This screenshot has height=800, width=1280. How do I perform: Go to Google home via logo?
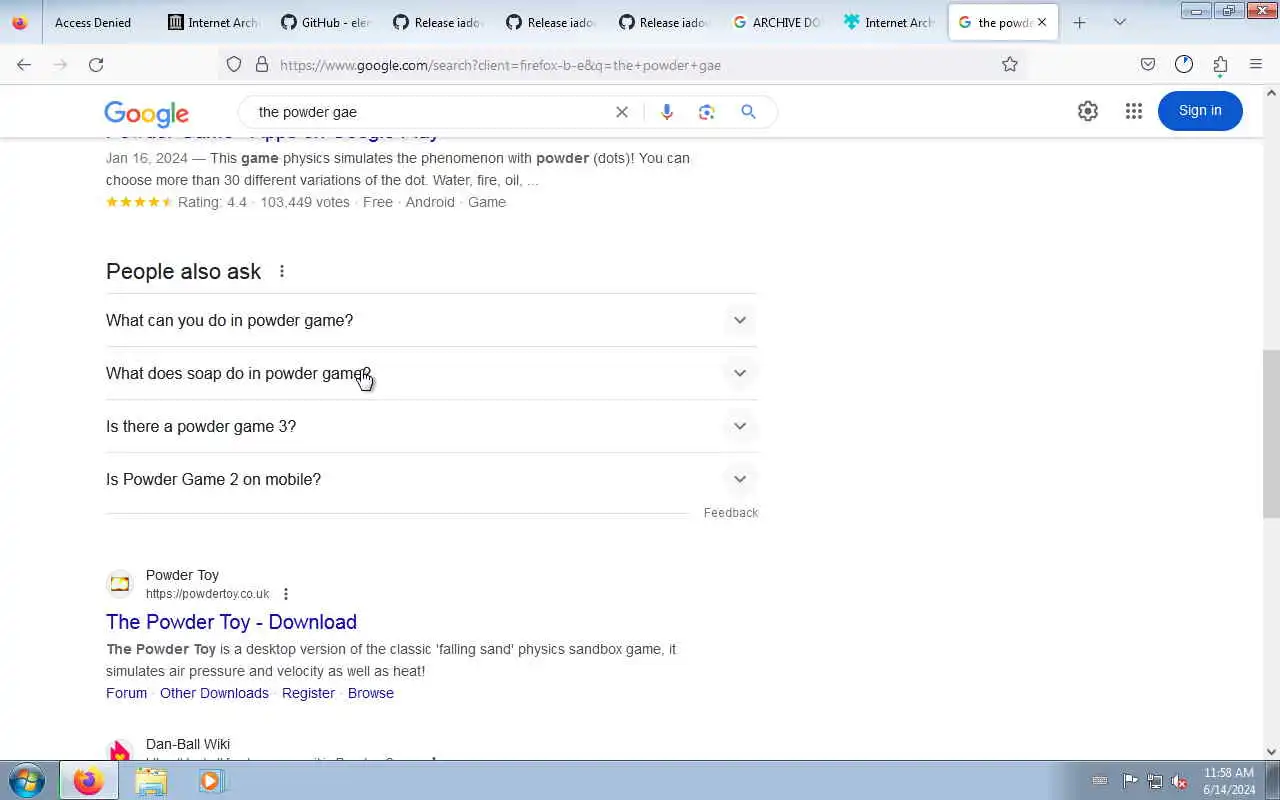point(146,113)
